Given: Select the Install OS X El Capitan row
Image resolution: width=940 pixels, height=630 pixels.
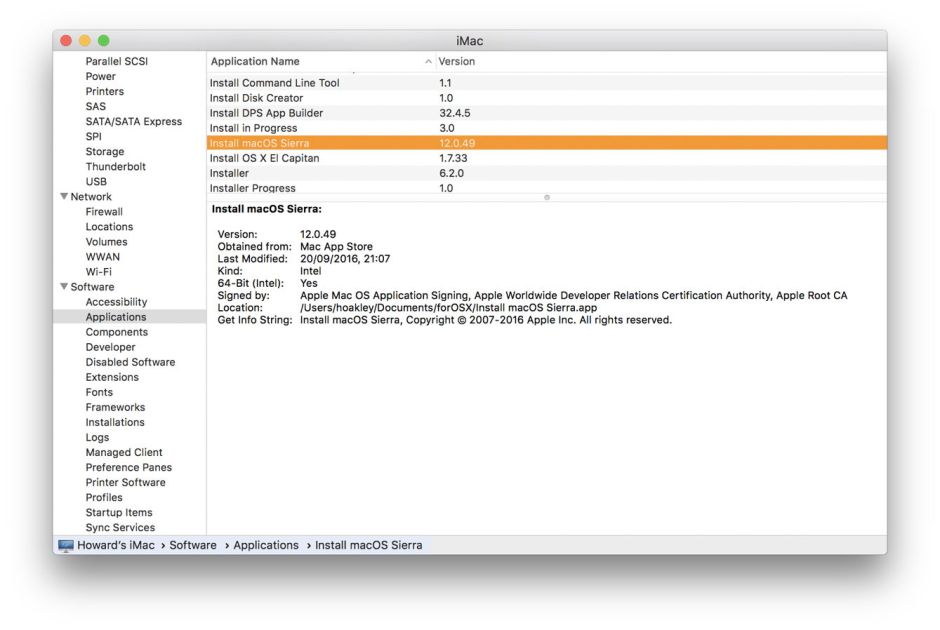Looking at the screenshot, I should [264, 158].
